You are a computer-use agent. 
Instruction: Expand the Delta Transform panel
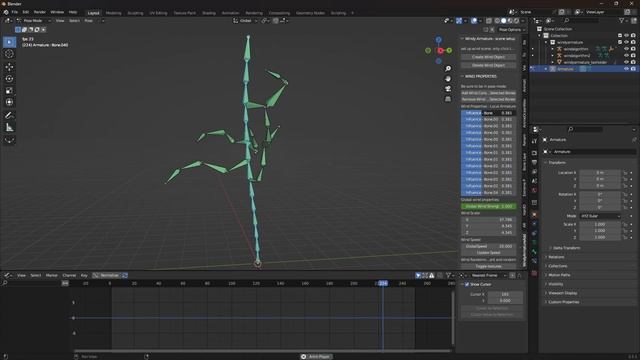pos(567,248)
